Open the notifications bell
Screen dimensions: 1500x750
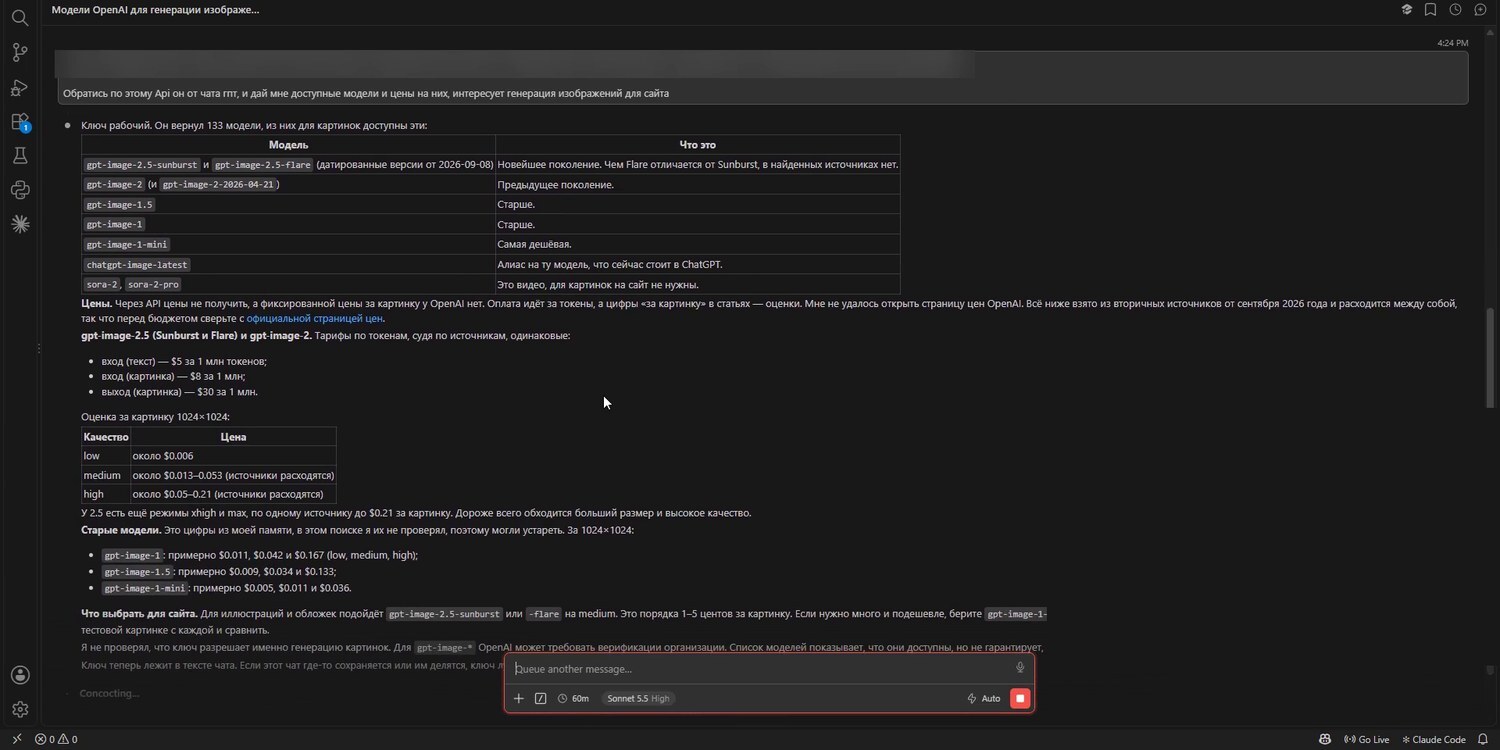[x=1485, y=740]
